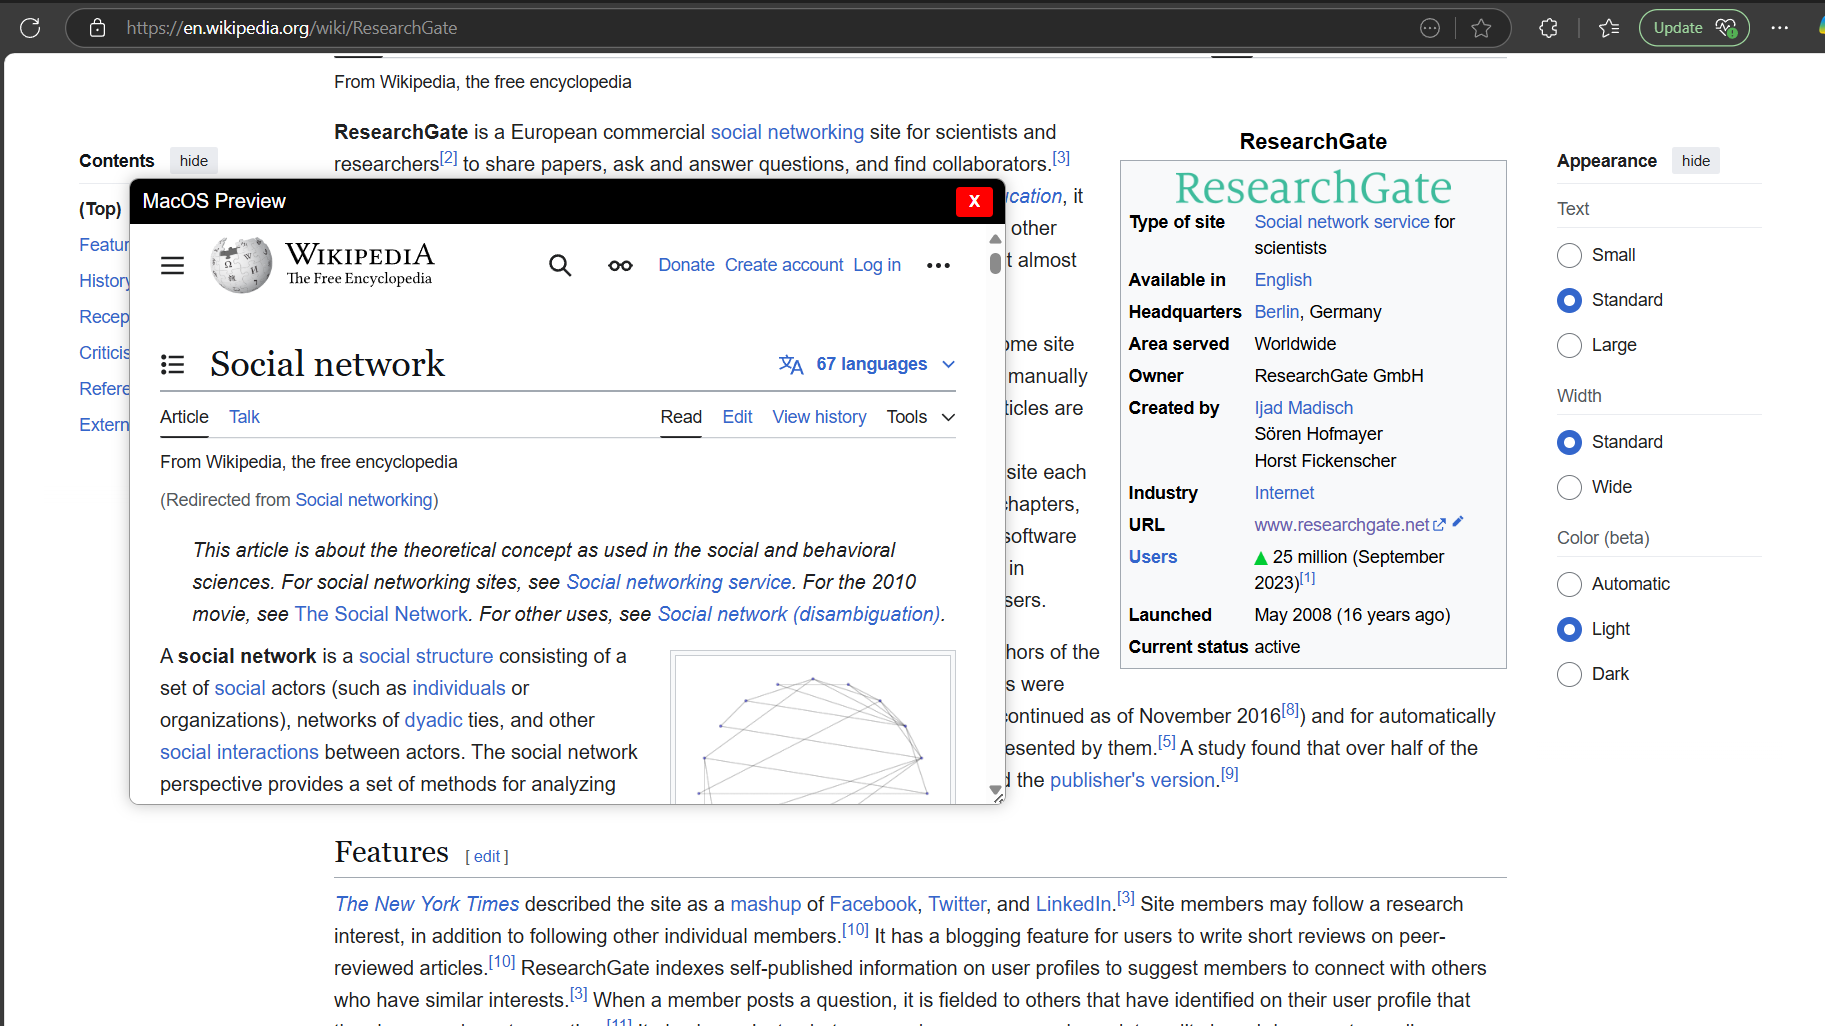Hide the Appearance panel
The width and height of the screenshot is (1825, 1026).
1695,161
